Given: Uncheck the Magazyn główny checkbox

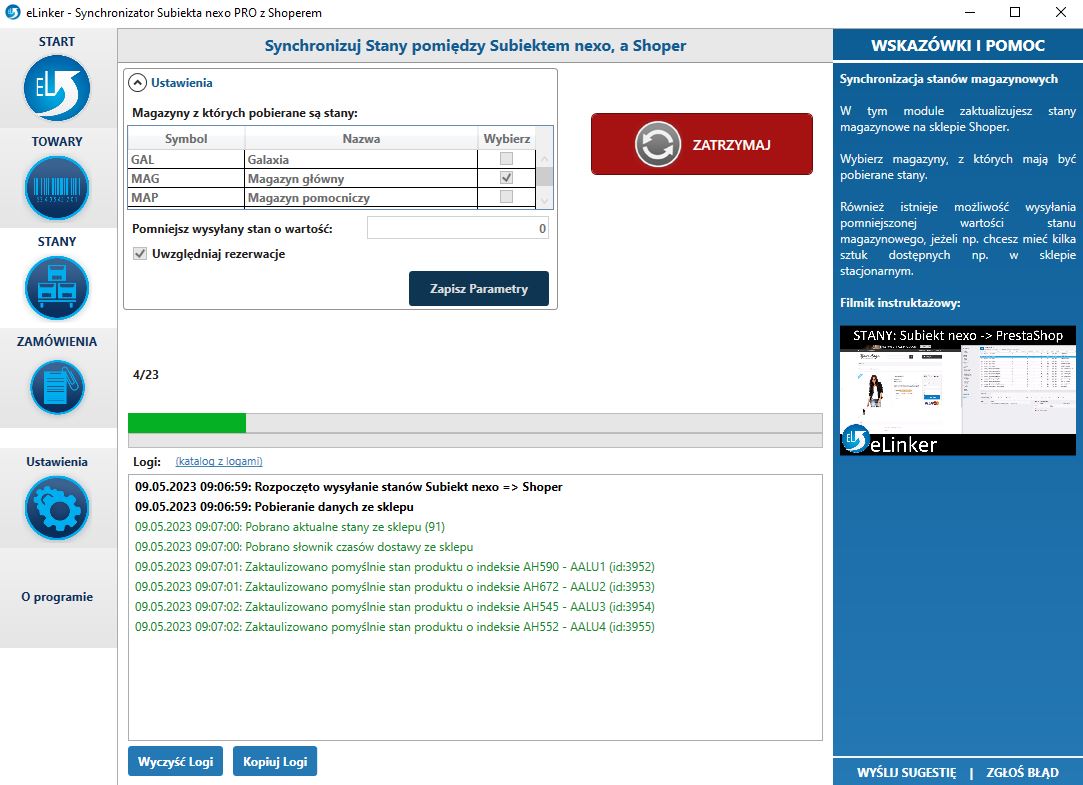Looking at the screenshot, I should [x=506, y=178].
